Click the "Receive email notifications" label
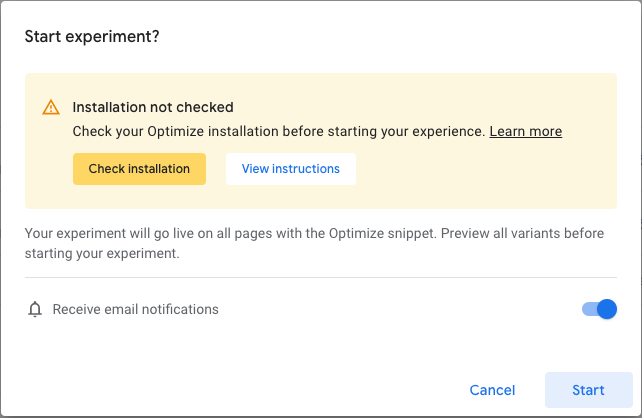Screen dimensions: 642x418 click(135, 309)
